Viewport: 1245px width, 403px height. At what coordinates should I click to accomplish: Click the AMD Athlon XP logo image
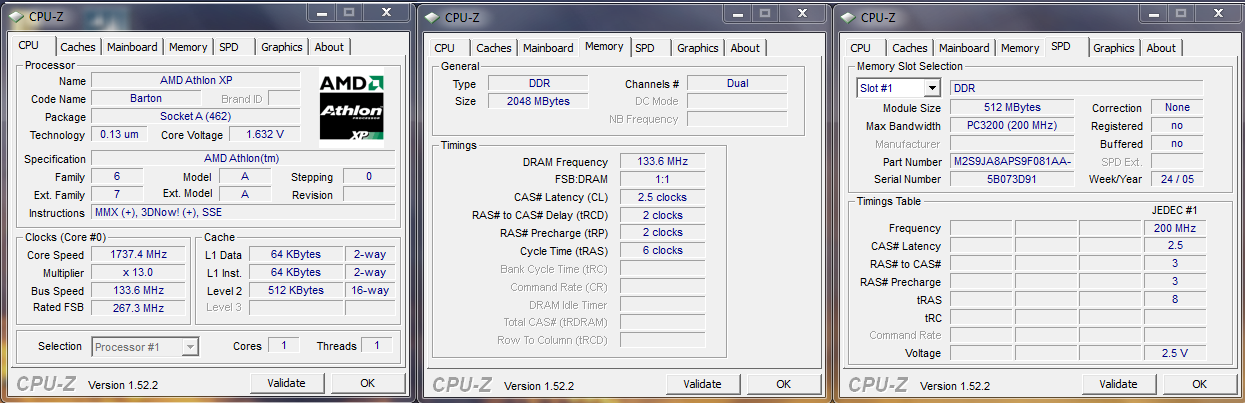(352, 106)
